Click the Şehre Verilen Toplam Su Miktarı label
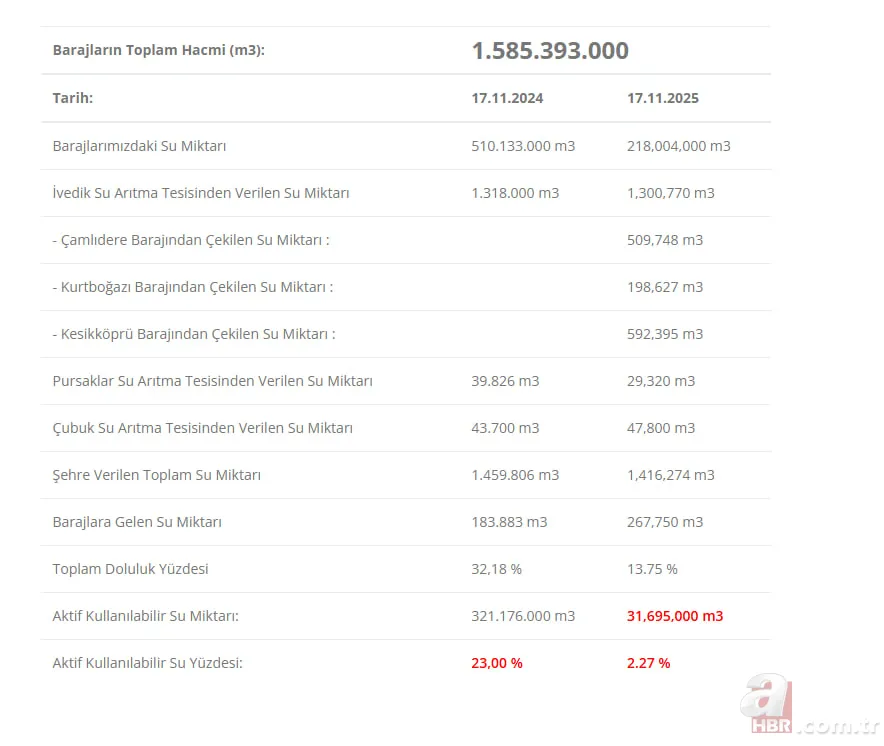This screenshot has width=884, height=746. pyautogui.click(x=156, y=475)
